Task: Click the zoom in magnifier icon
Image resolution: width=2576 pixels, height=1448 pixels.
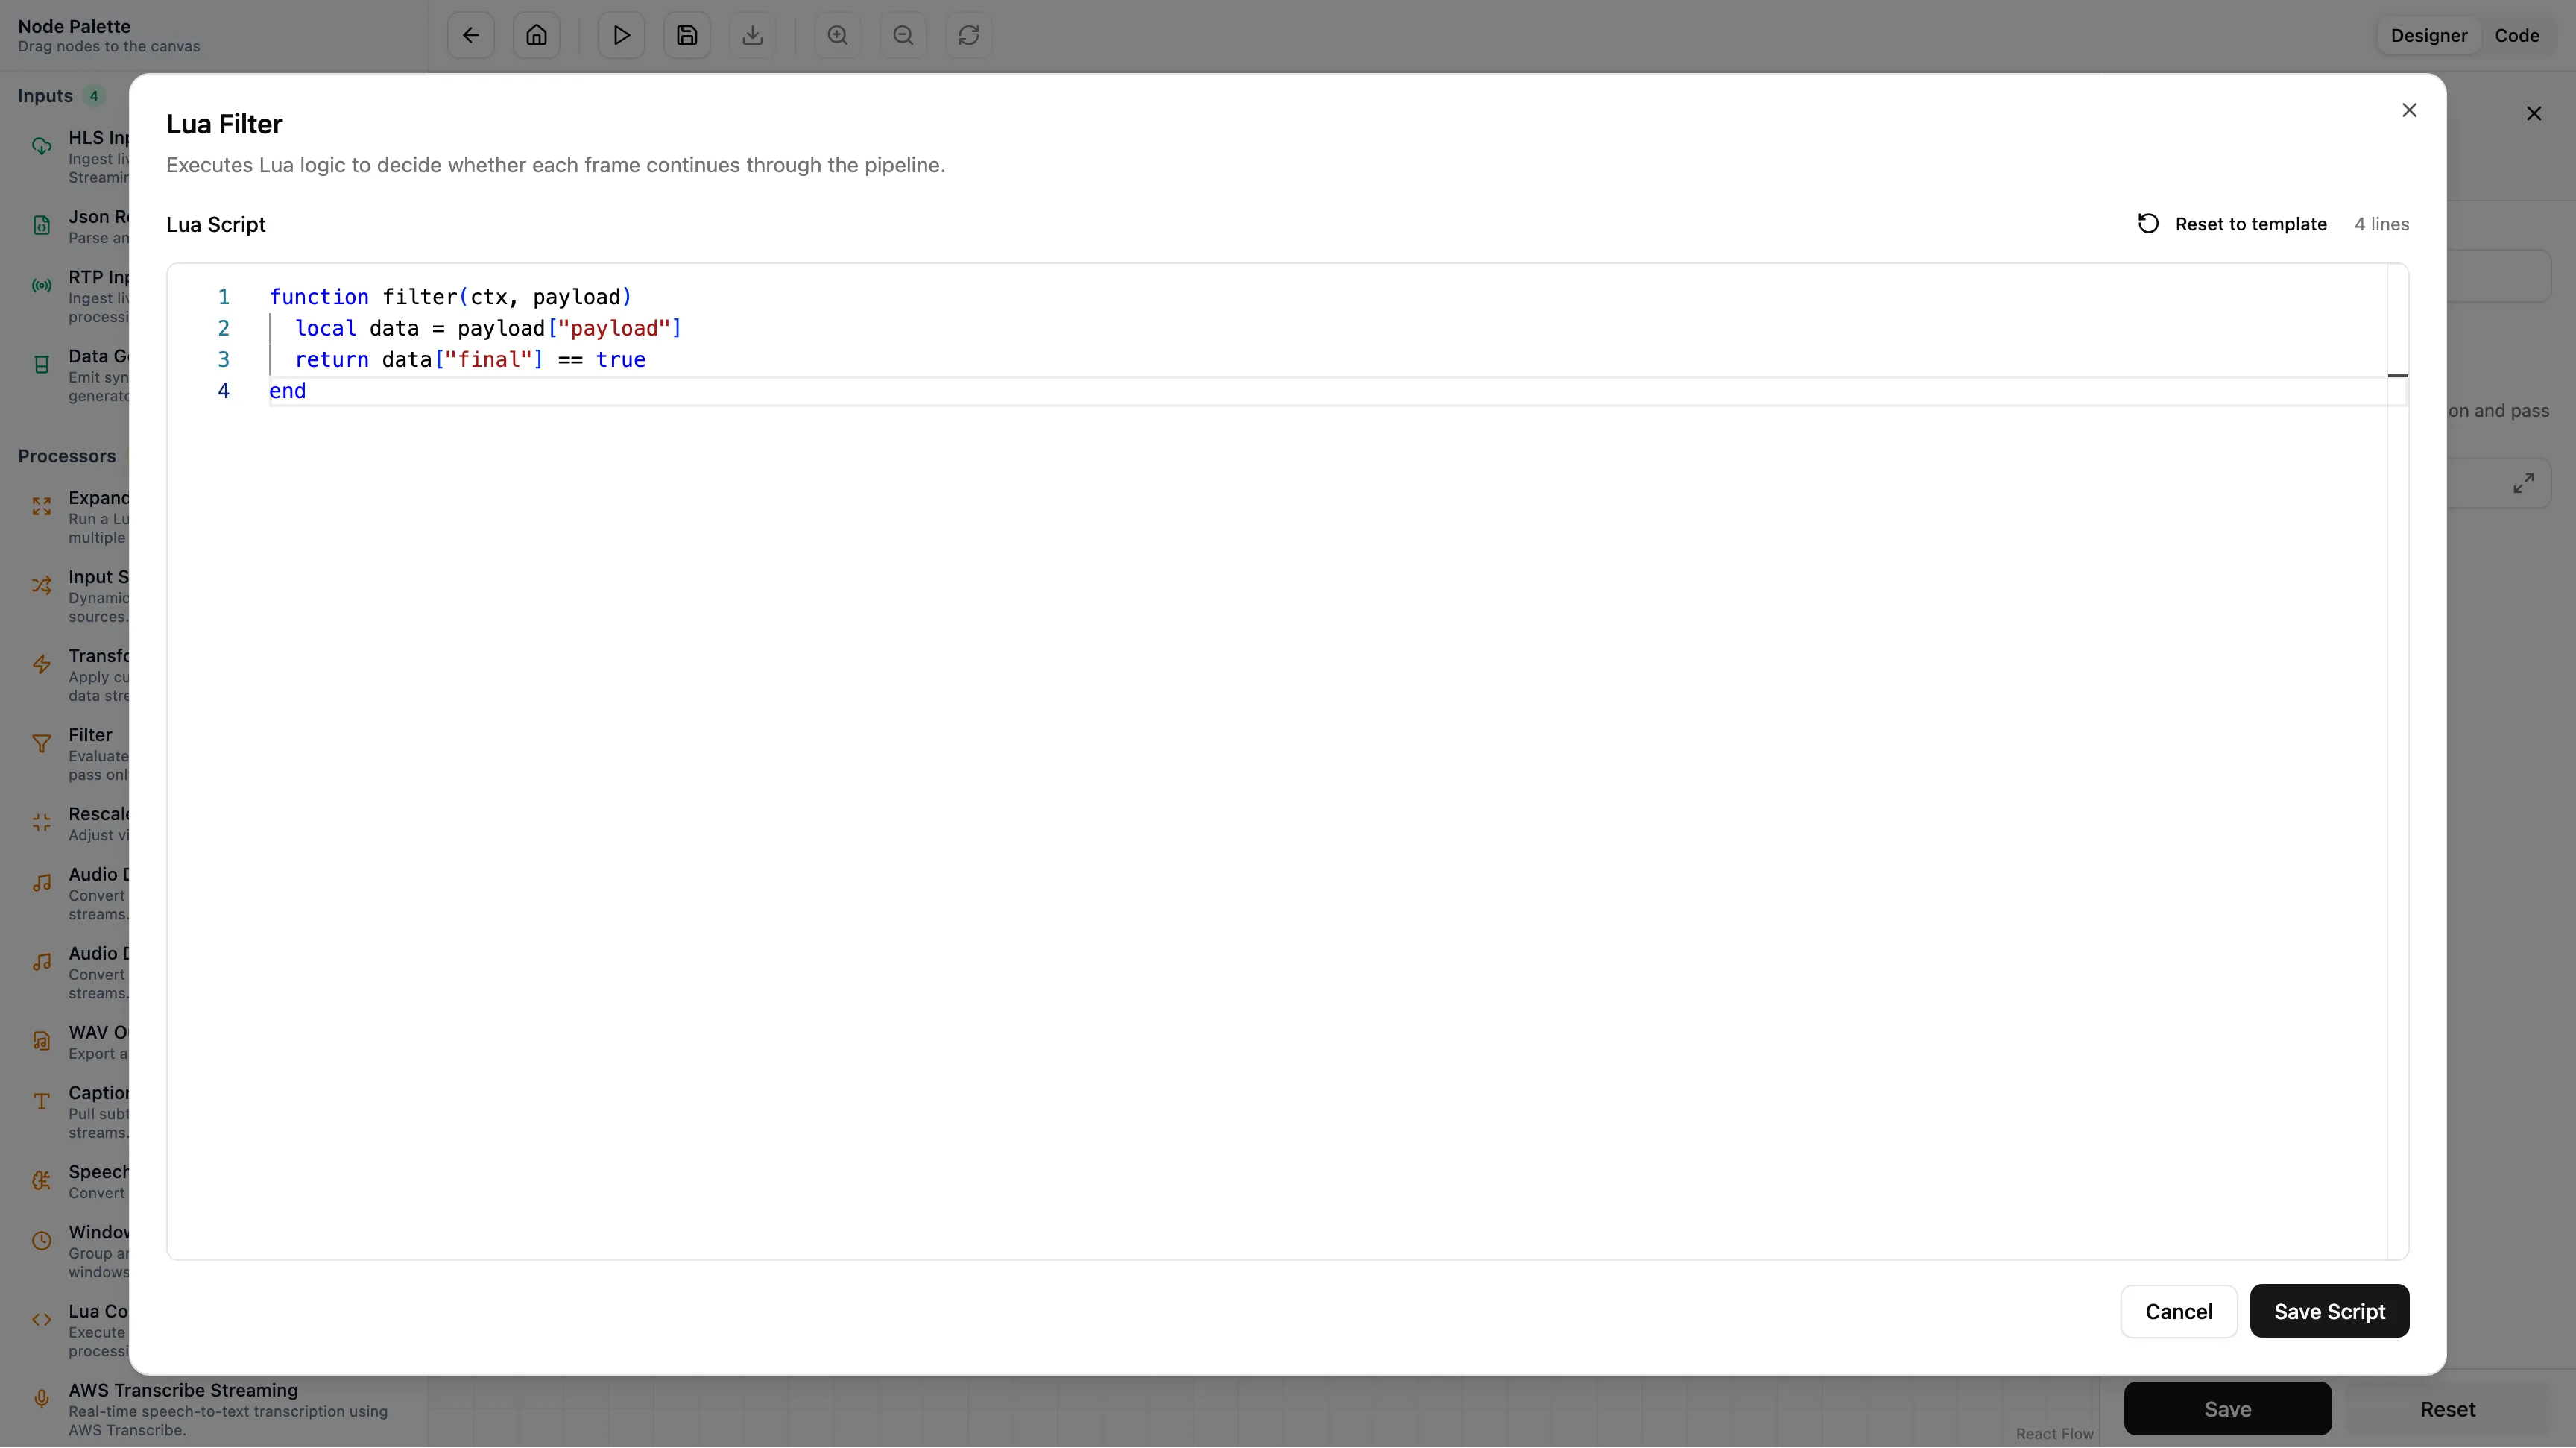Action: click(837, 34)
